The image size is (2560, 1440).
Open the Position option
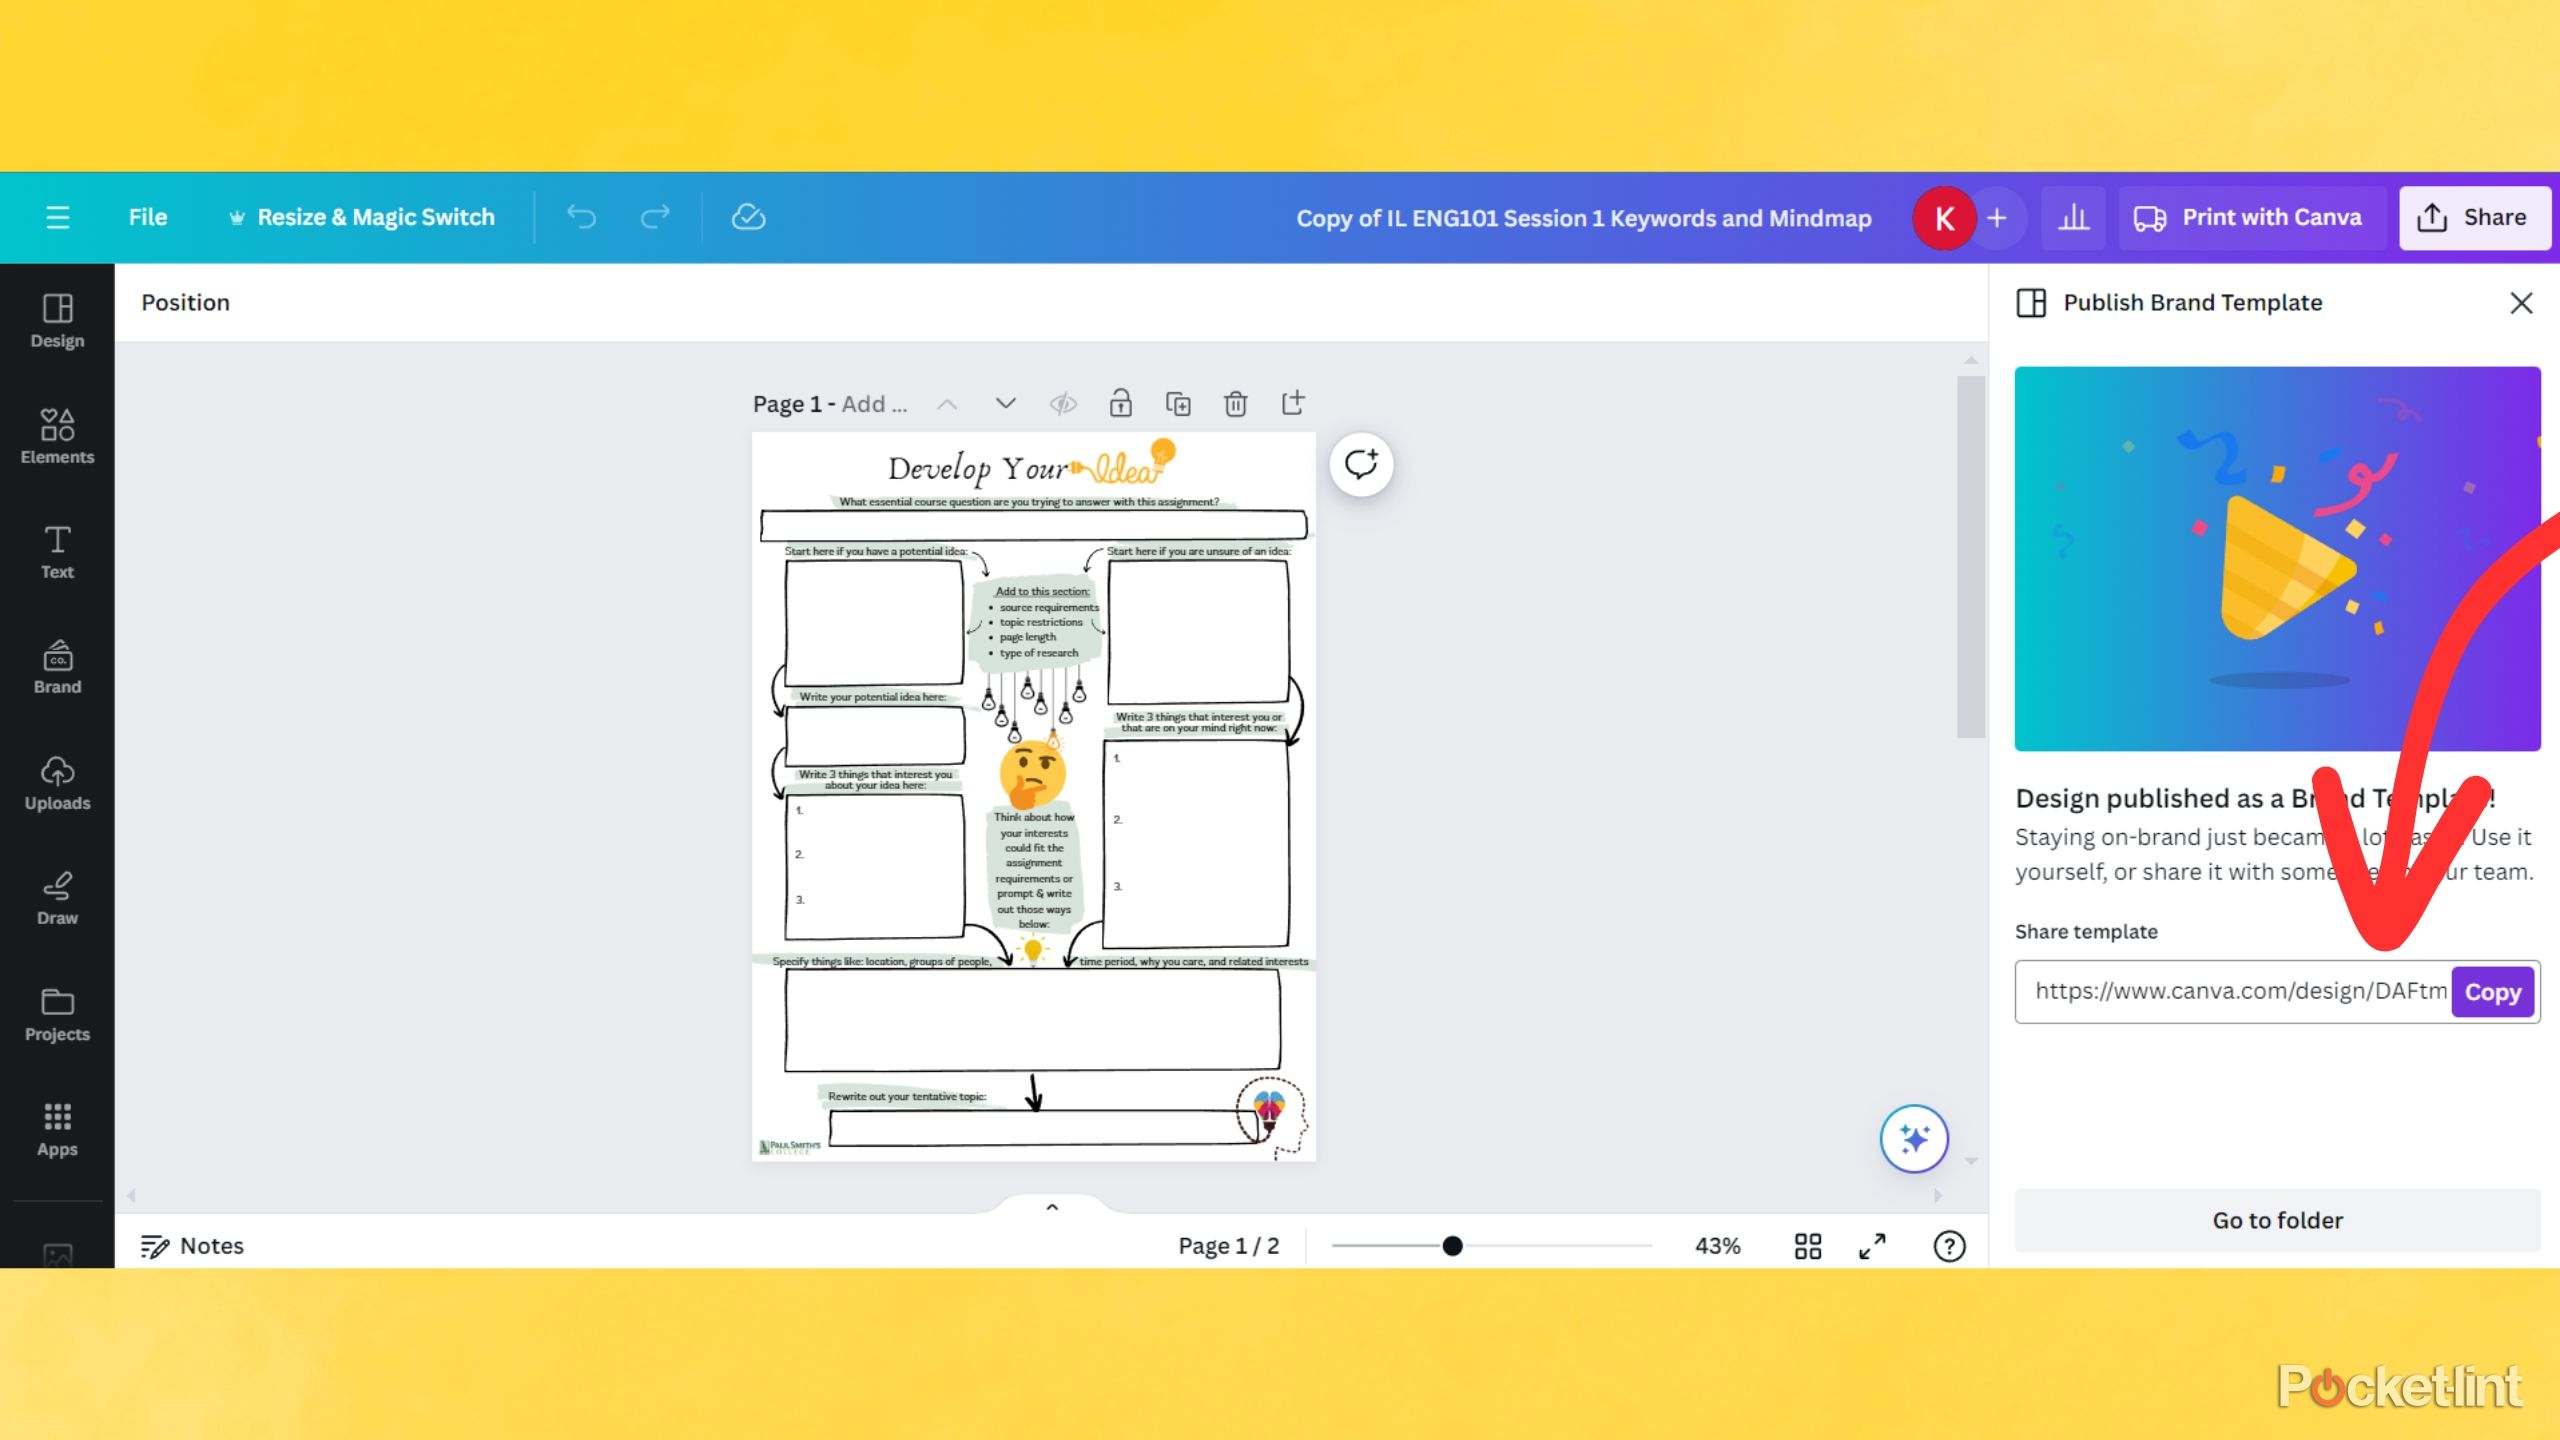[x=185, y=302]
